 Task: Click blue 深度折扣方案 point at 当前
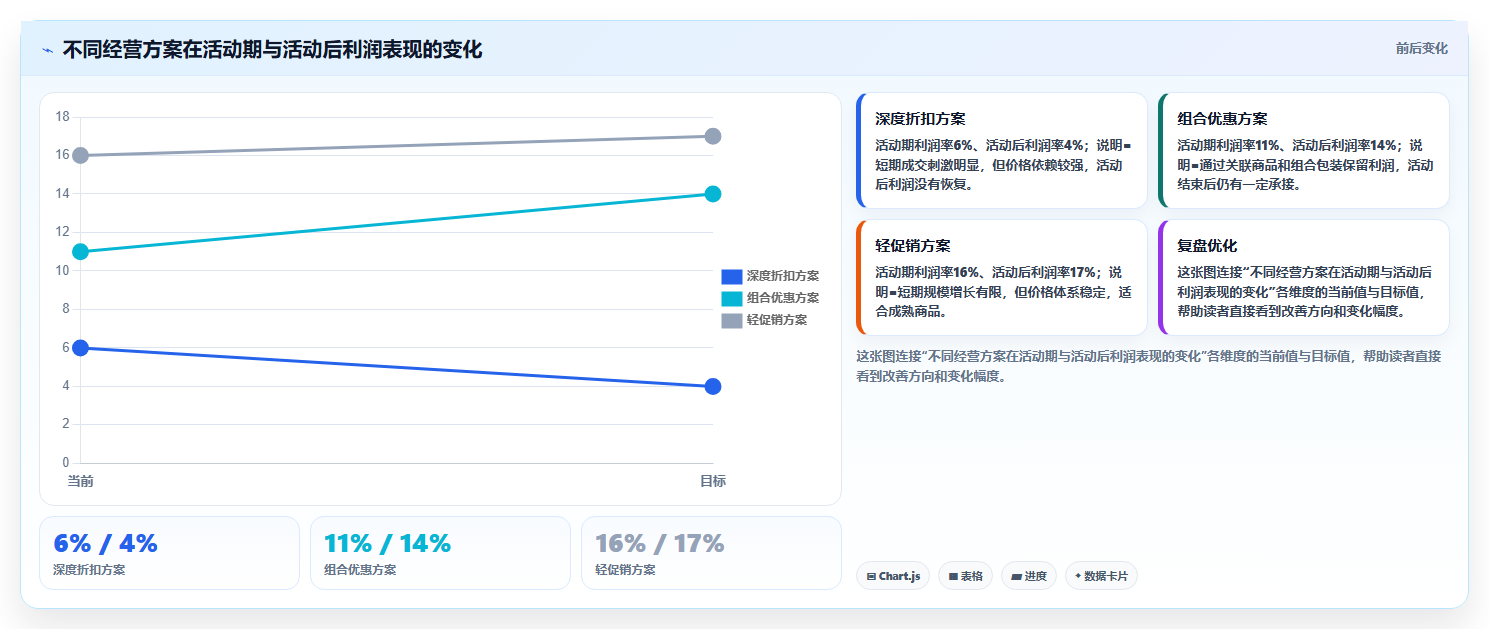80,348
